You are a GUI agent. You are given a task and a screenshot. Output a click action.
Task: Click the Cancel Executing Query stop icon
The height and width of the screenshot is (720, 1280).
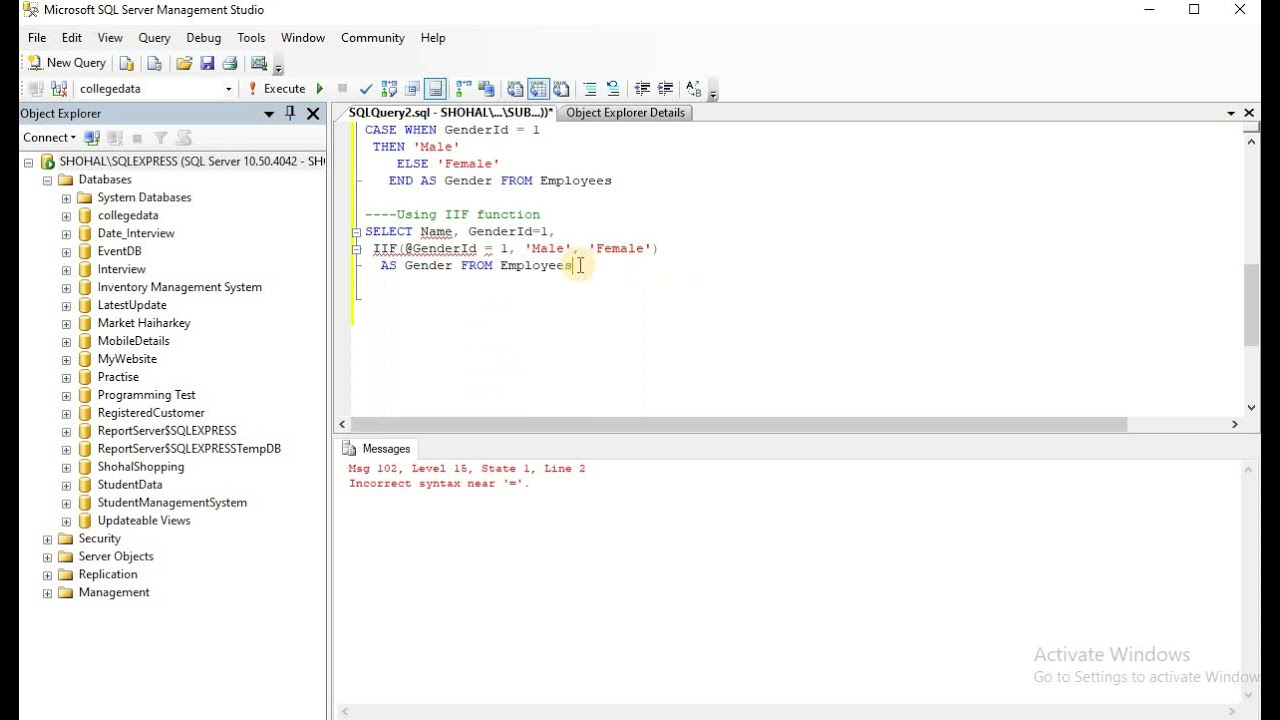(342, 89)
